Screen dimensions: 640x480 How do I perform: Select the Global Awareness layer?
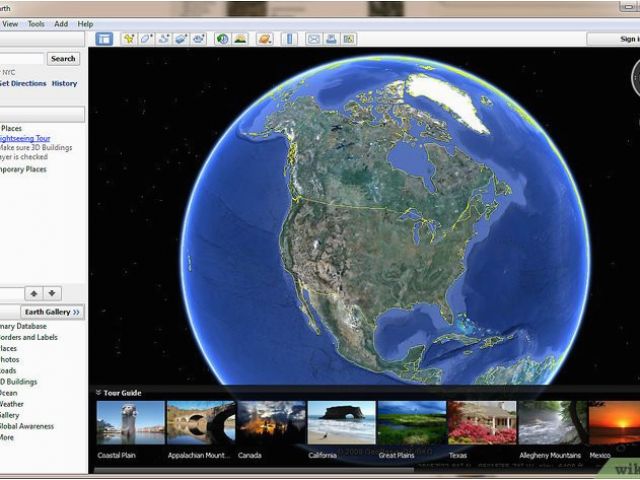[x=27, y=426]
